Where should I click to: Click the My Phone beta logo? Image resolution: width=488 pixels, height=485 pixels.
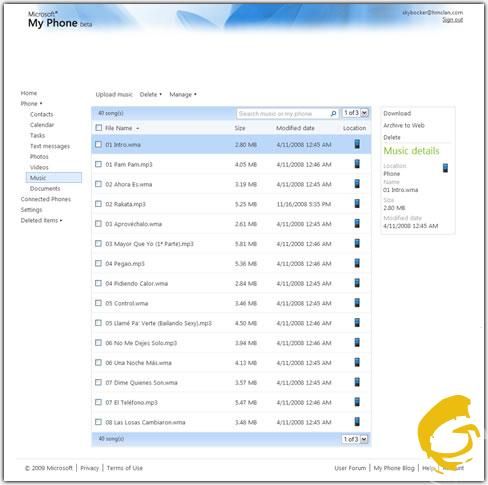(x=60, y=20)
